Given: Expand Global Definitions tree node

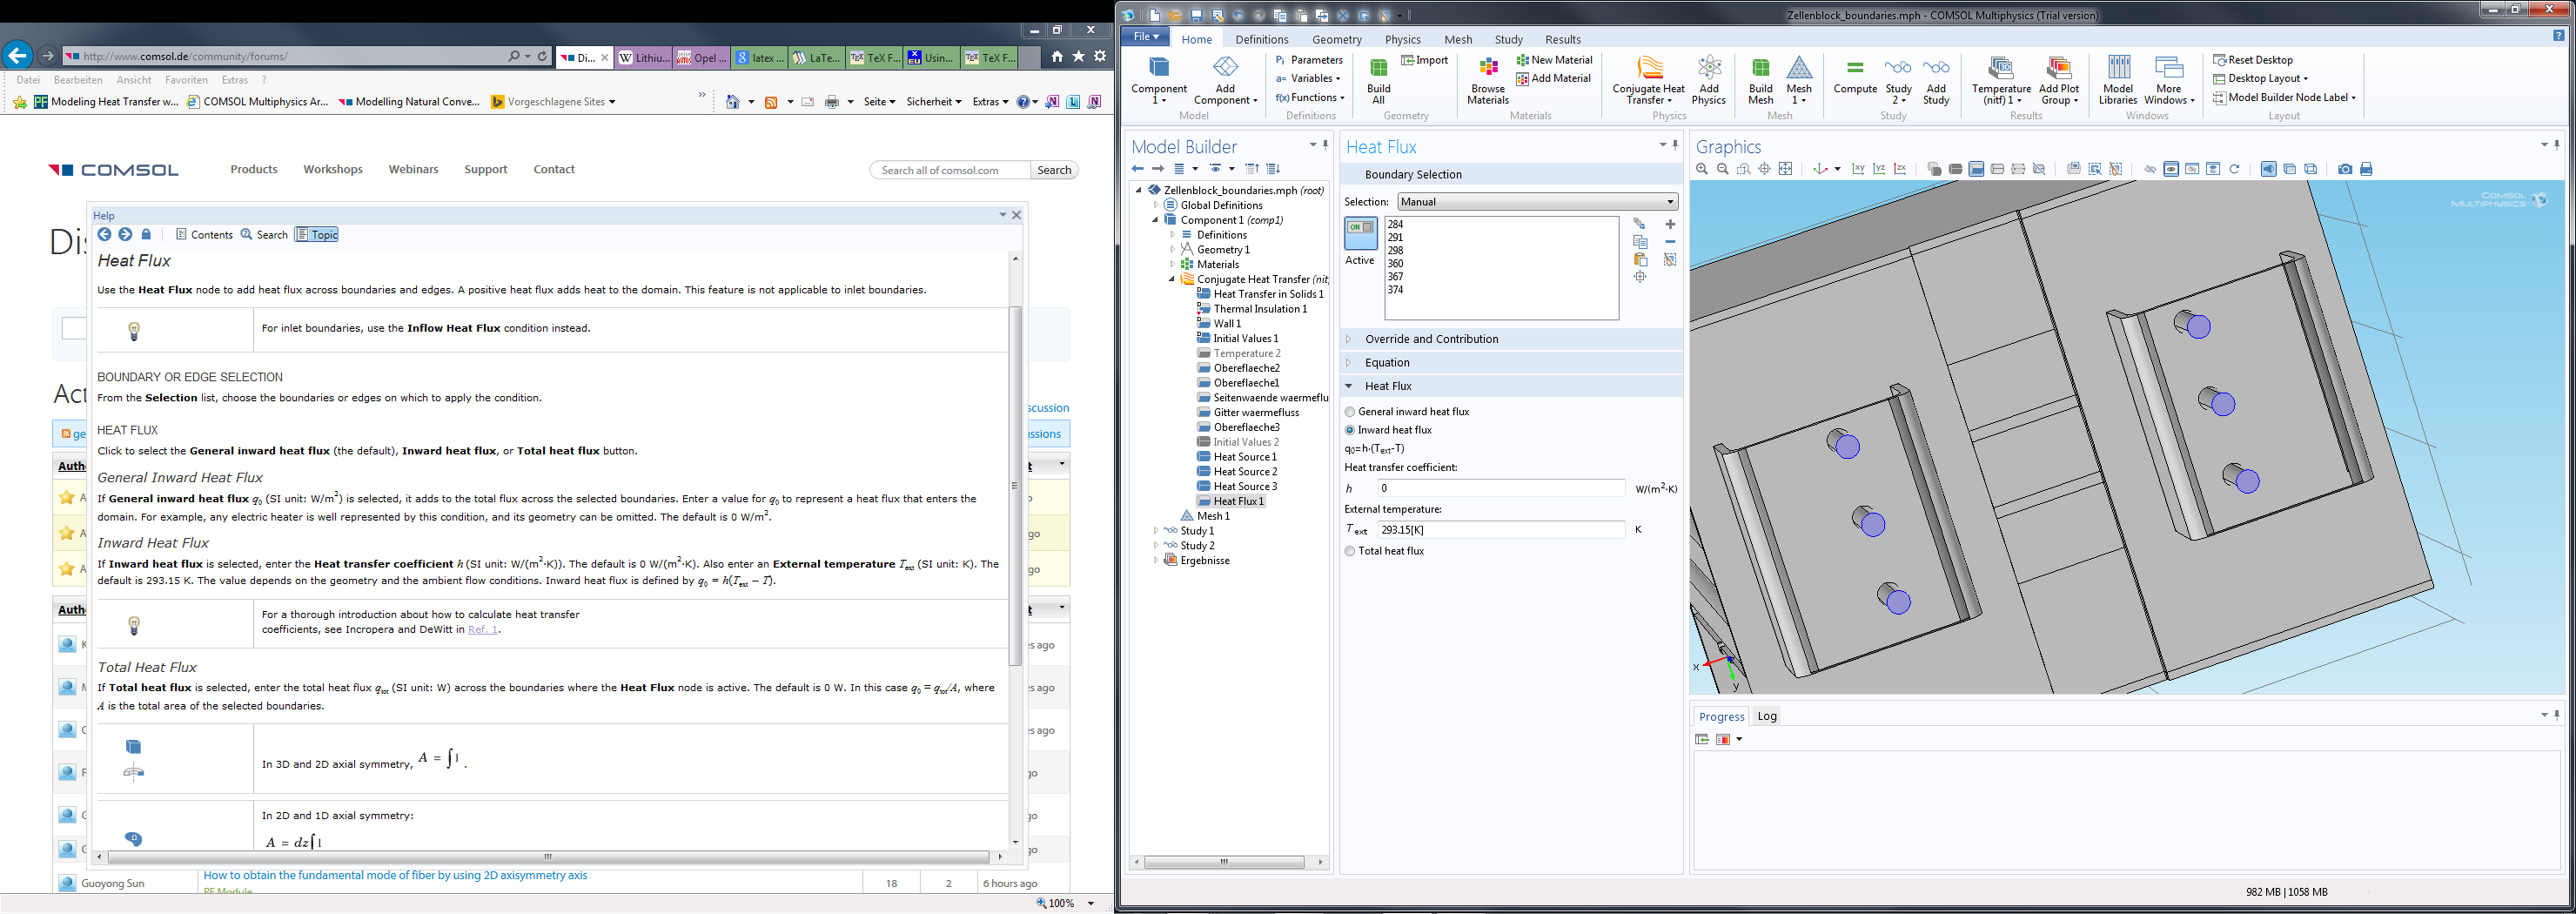Looking at the screenshot, I should pyautogui.click(x=1156, y=205).
